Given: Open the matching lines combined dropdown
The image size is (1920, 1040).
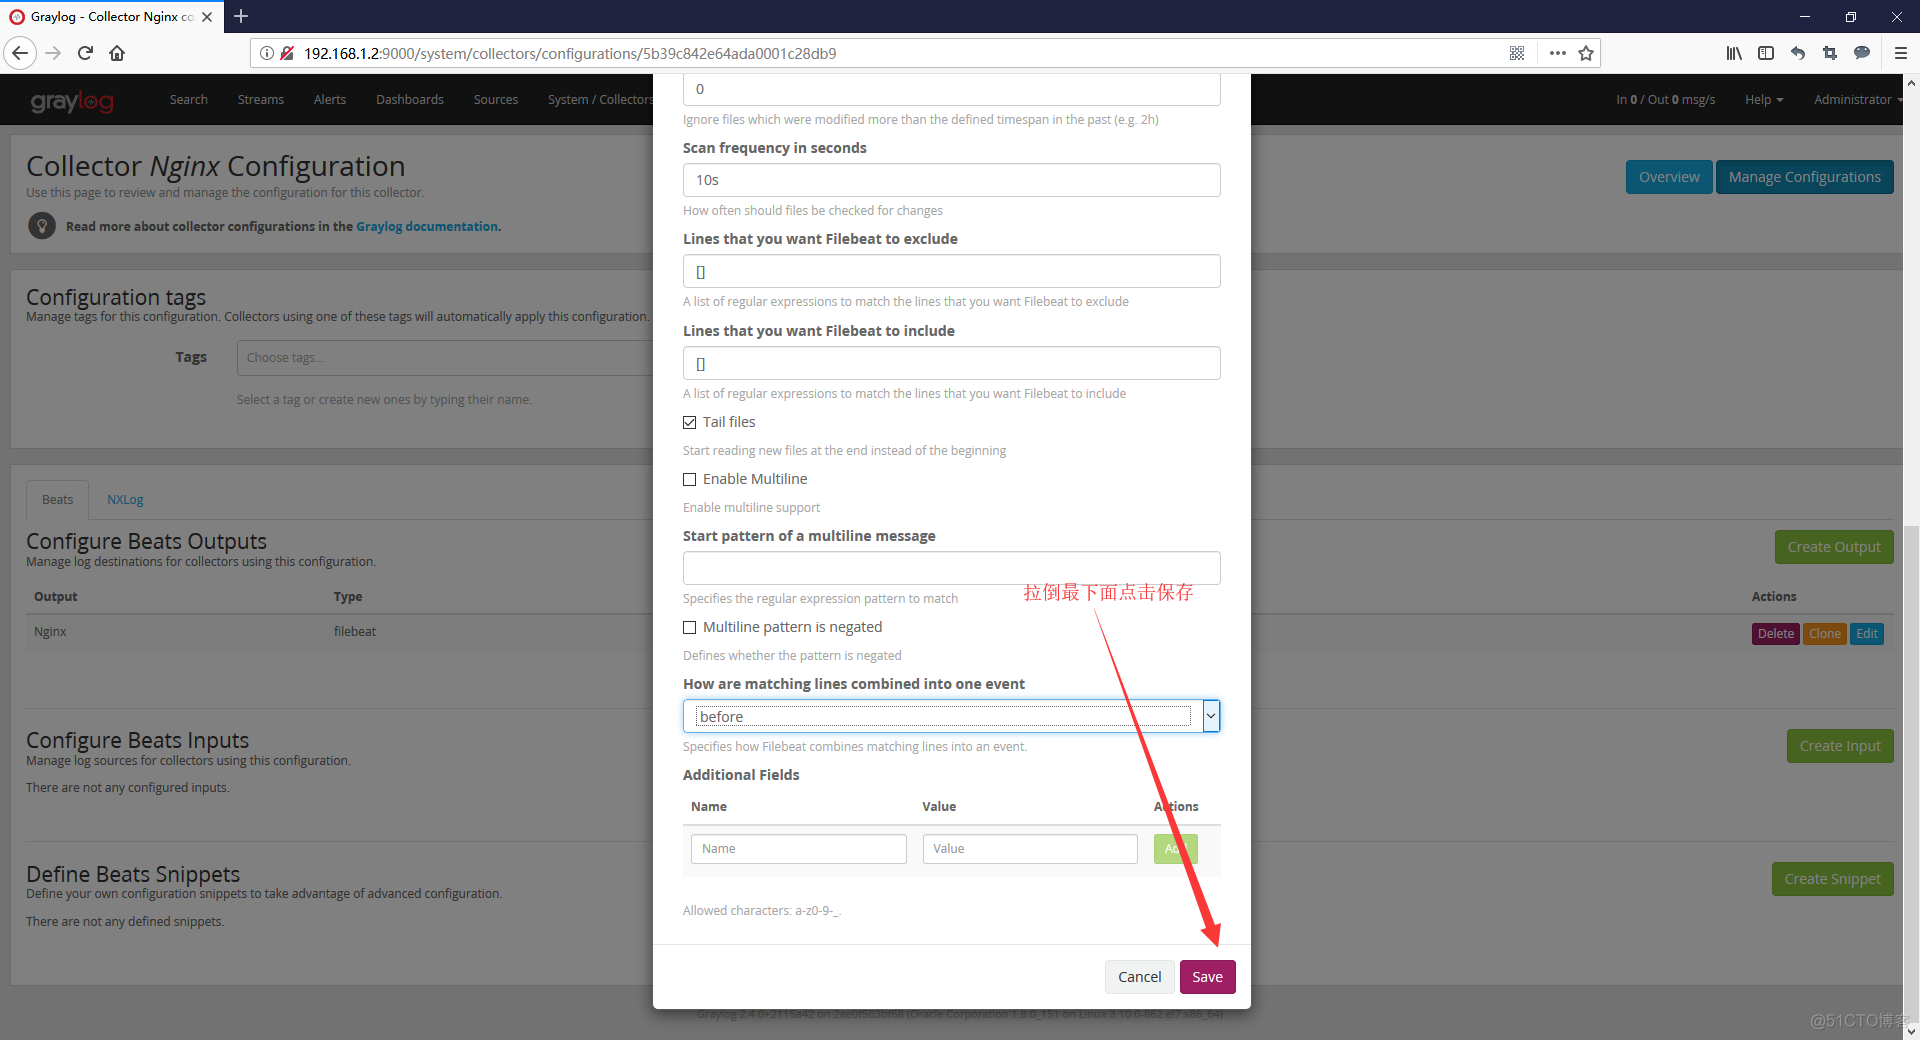Looking at the screenshot, I should click(x=951, y=716).
